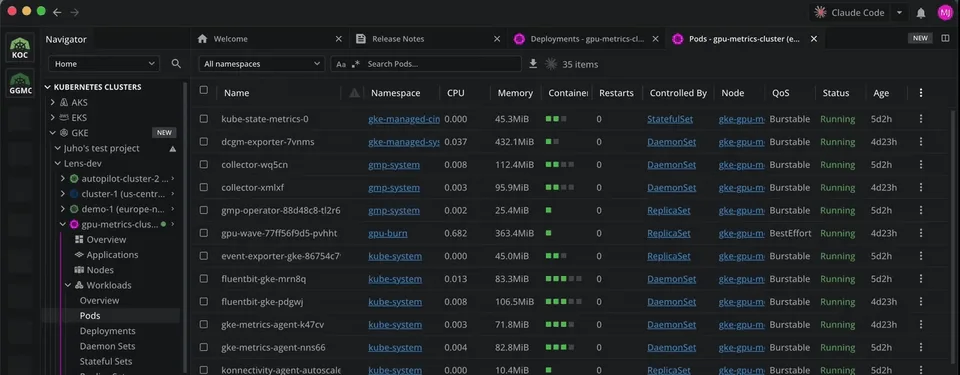Download the pods list
This screenshot has width=960, height=375.
[x=533, y=64]
